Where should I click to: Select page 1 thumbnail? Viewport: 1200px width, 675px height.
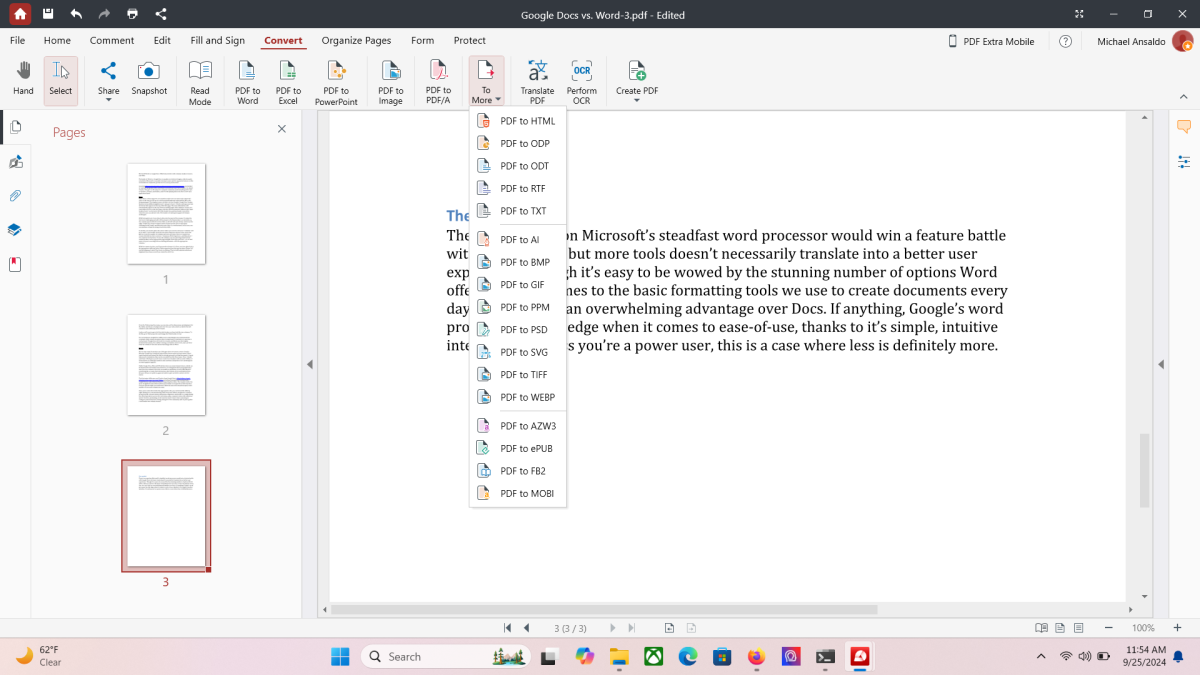166,214
